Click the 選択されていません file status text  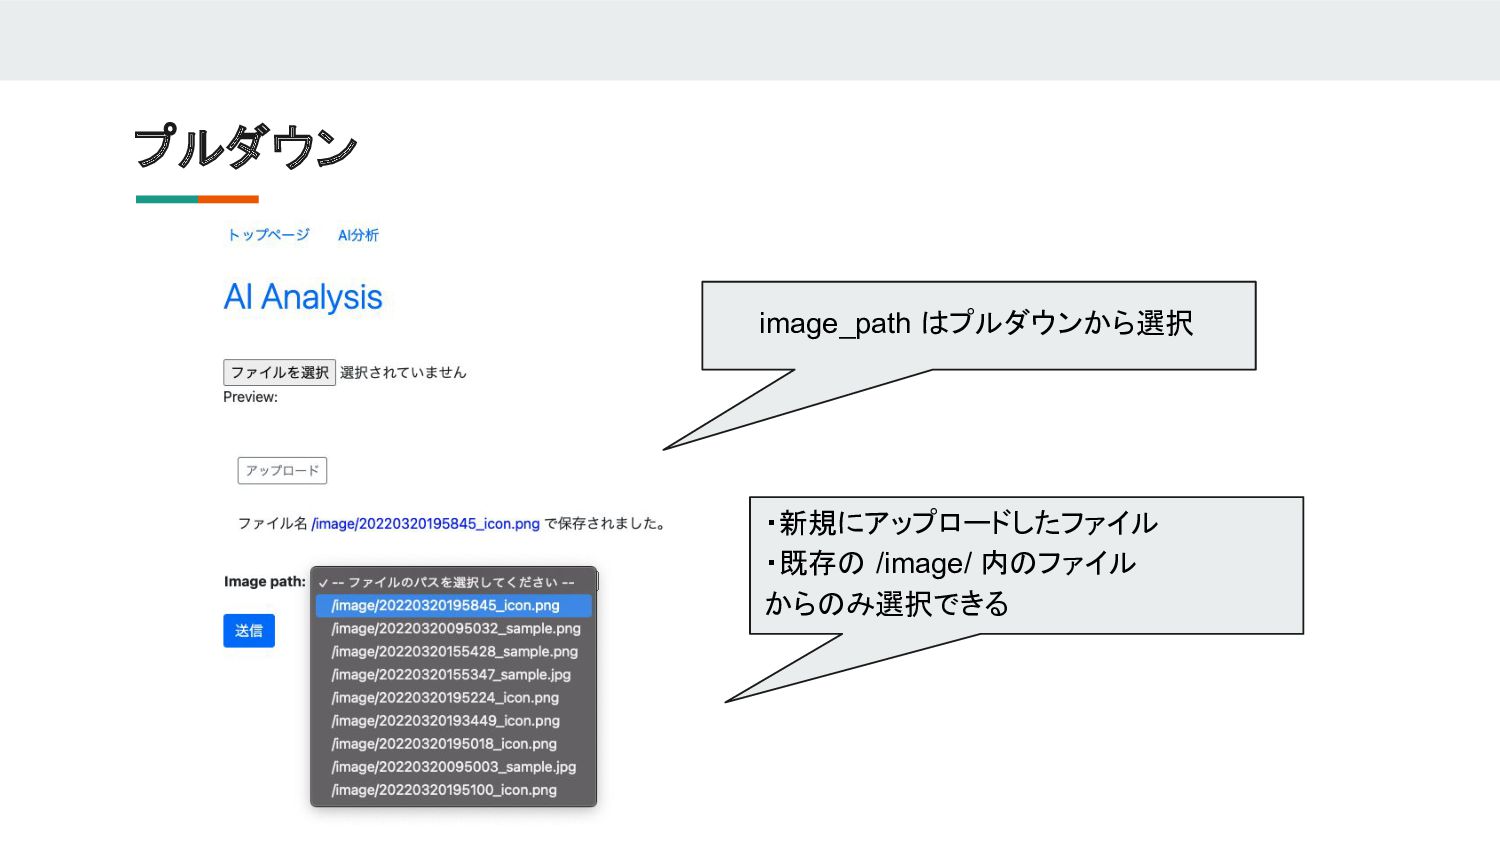point(403,372)
